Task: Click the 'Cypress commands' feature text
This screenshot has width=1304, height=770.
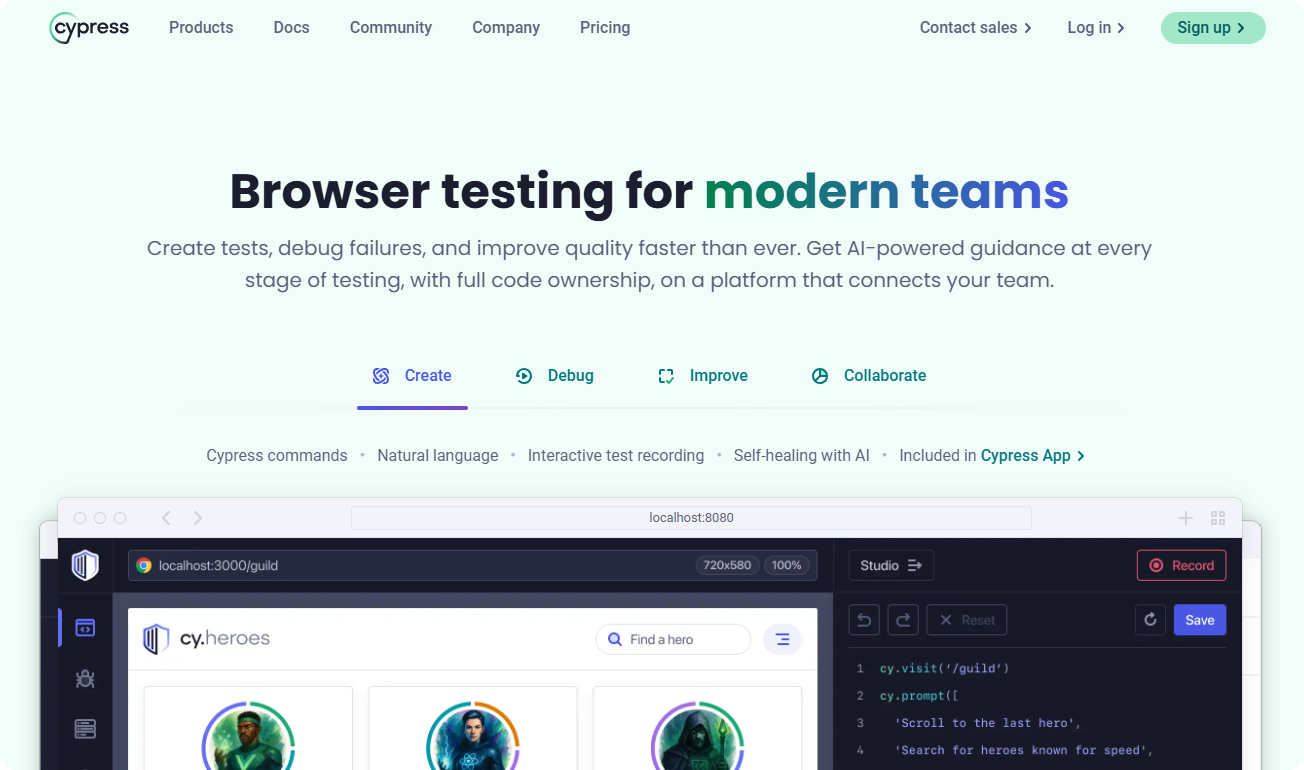Action: [x=277, y=456]
